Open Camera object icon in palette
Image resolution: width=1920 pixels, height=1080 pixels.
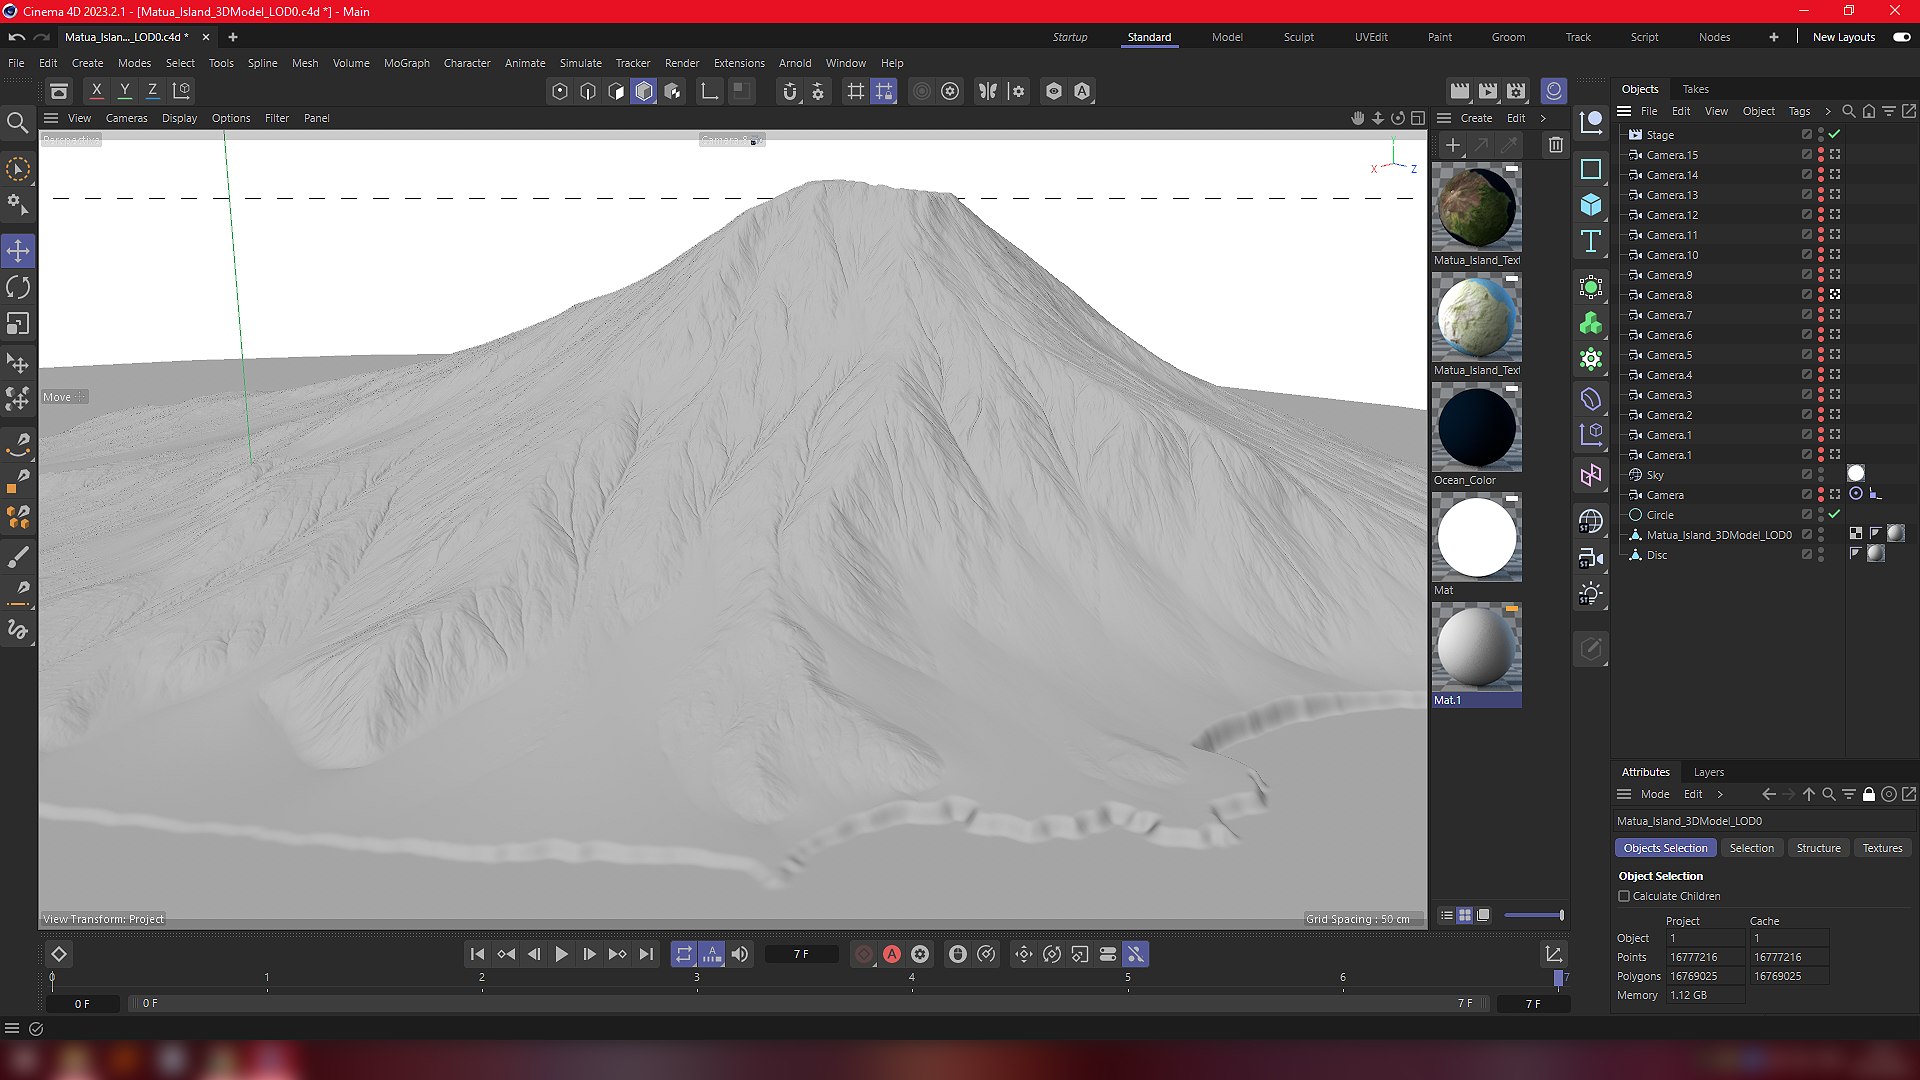tap(1591, 558)
